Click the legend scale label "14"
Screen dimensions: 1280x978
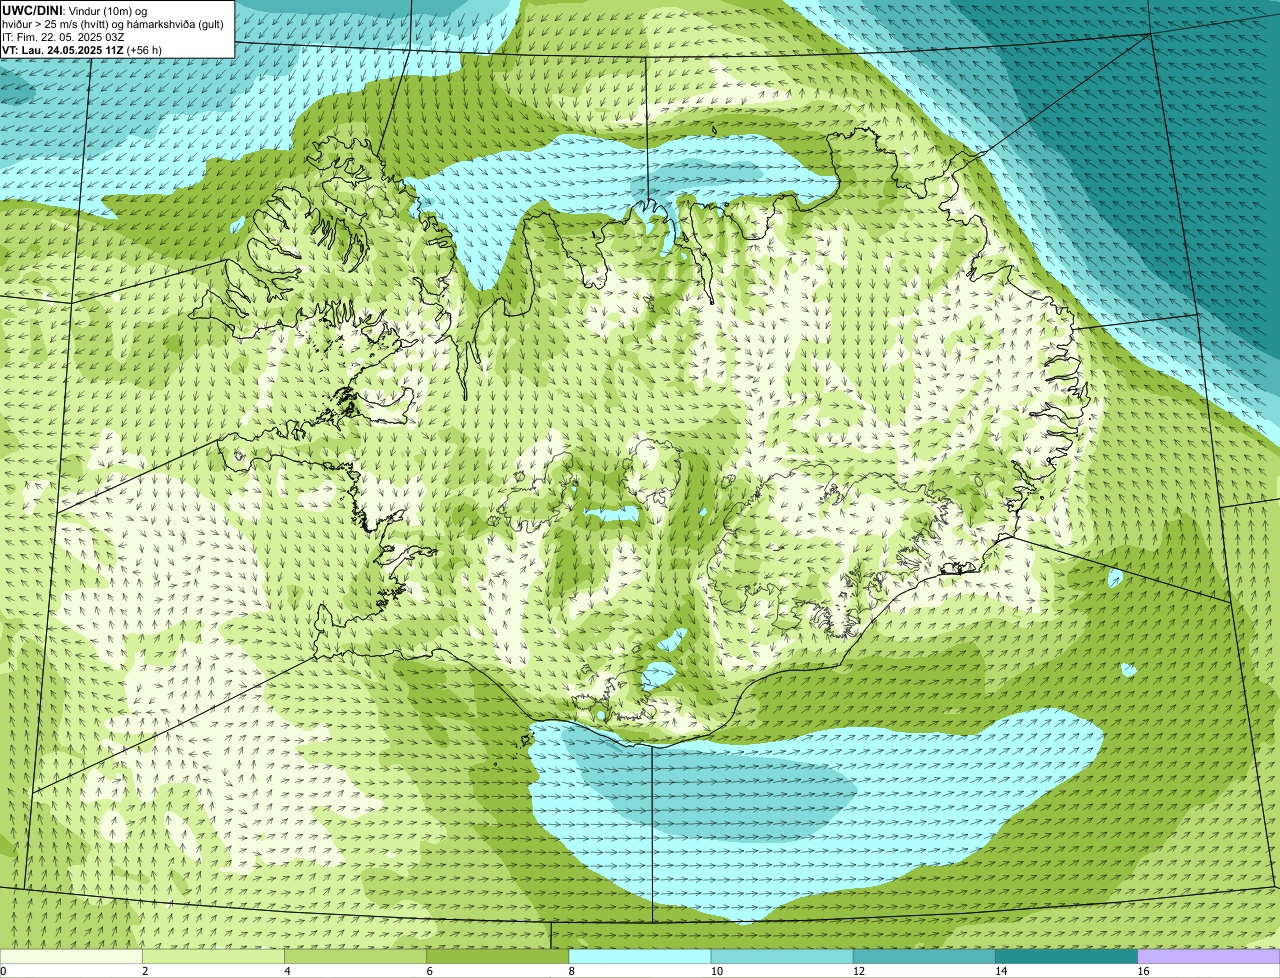pyautogui.click(x=1001, y=971)
